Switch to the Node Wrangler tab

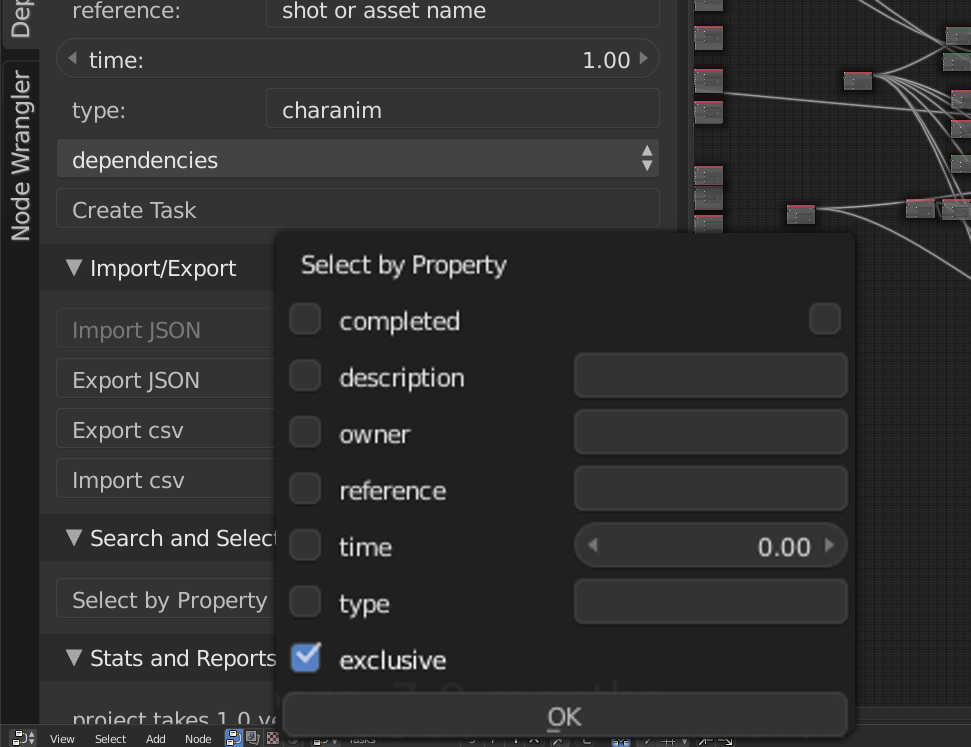[20, 155]
